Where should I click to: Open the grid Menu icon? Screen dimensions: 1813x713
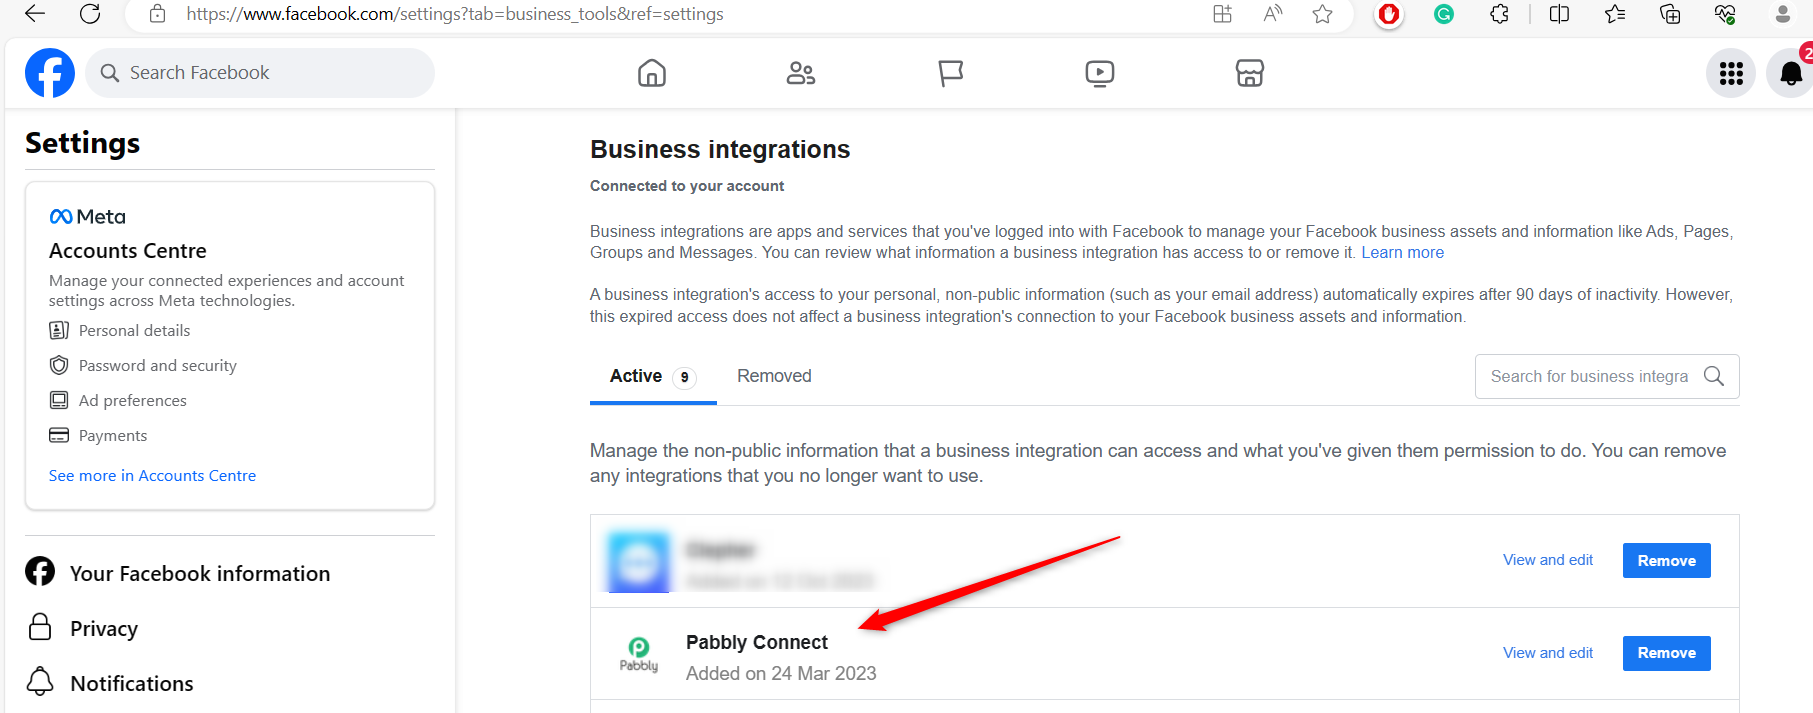click(1731, 73)
